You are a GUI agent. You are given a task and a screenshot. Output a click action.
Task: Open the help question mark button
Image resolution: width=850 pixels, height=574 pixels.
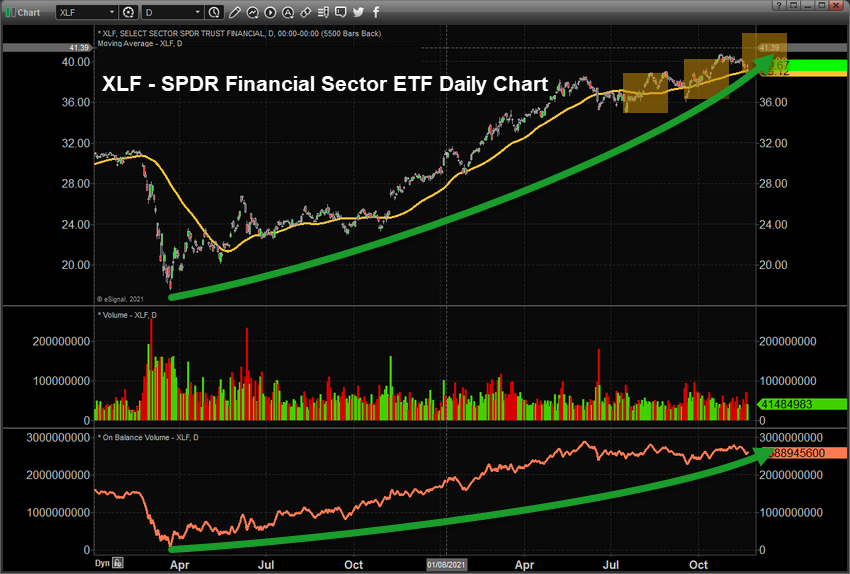pyautogui.click(x=778, y=5)
